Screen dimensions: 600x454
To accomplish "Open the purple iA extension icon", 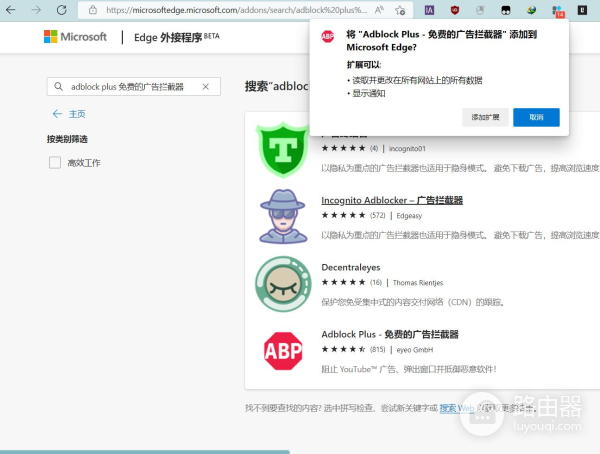I will [x=429, y=10].
